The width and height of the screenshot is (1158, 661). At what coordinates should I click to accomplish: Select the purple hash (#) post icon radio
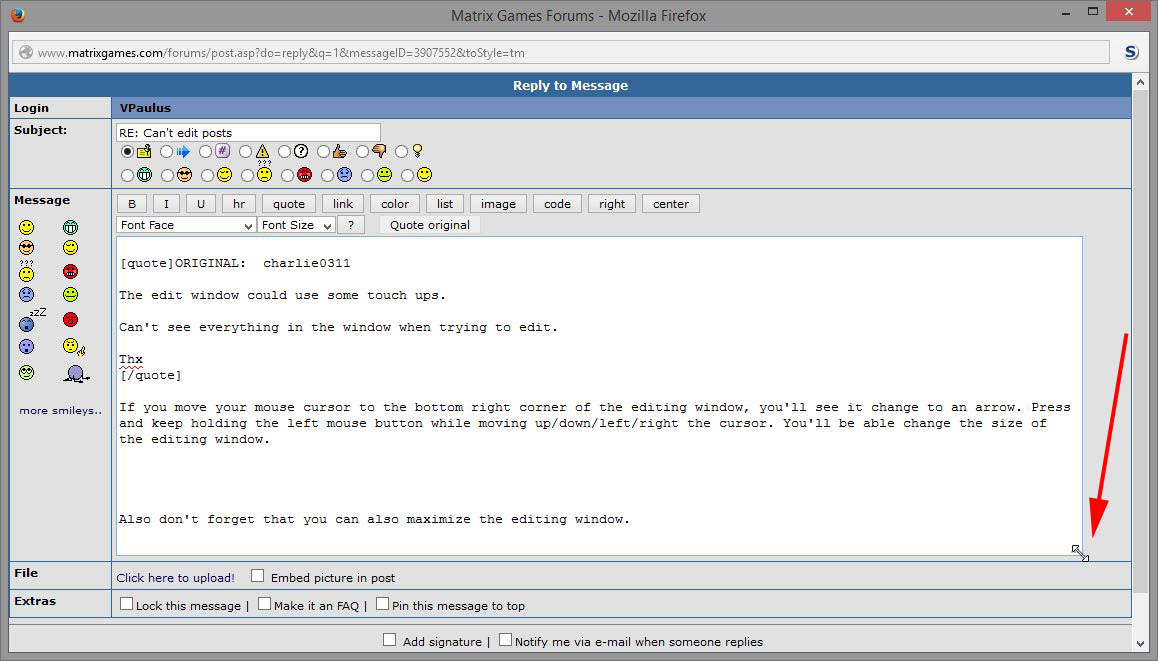pyautogui.click(x=205, y=151)
